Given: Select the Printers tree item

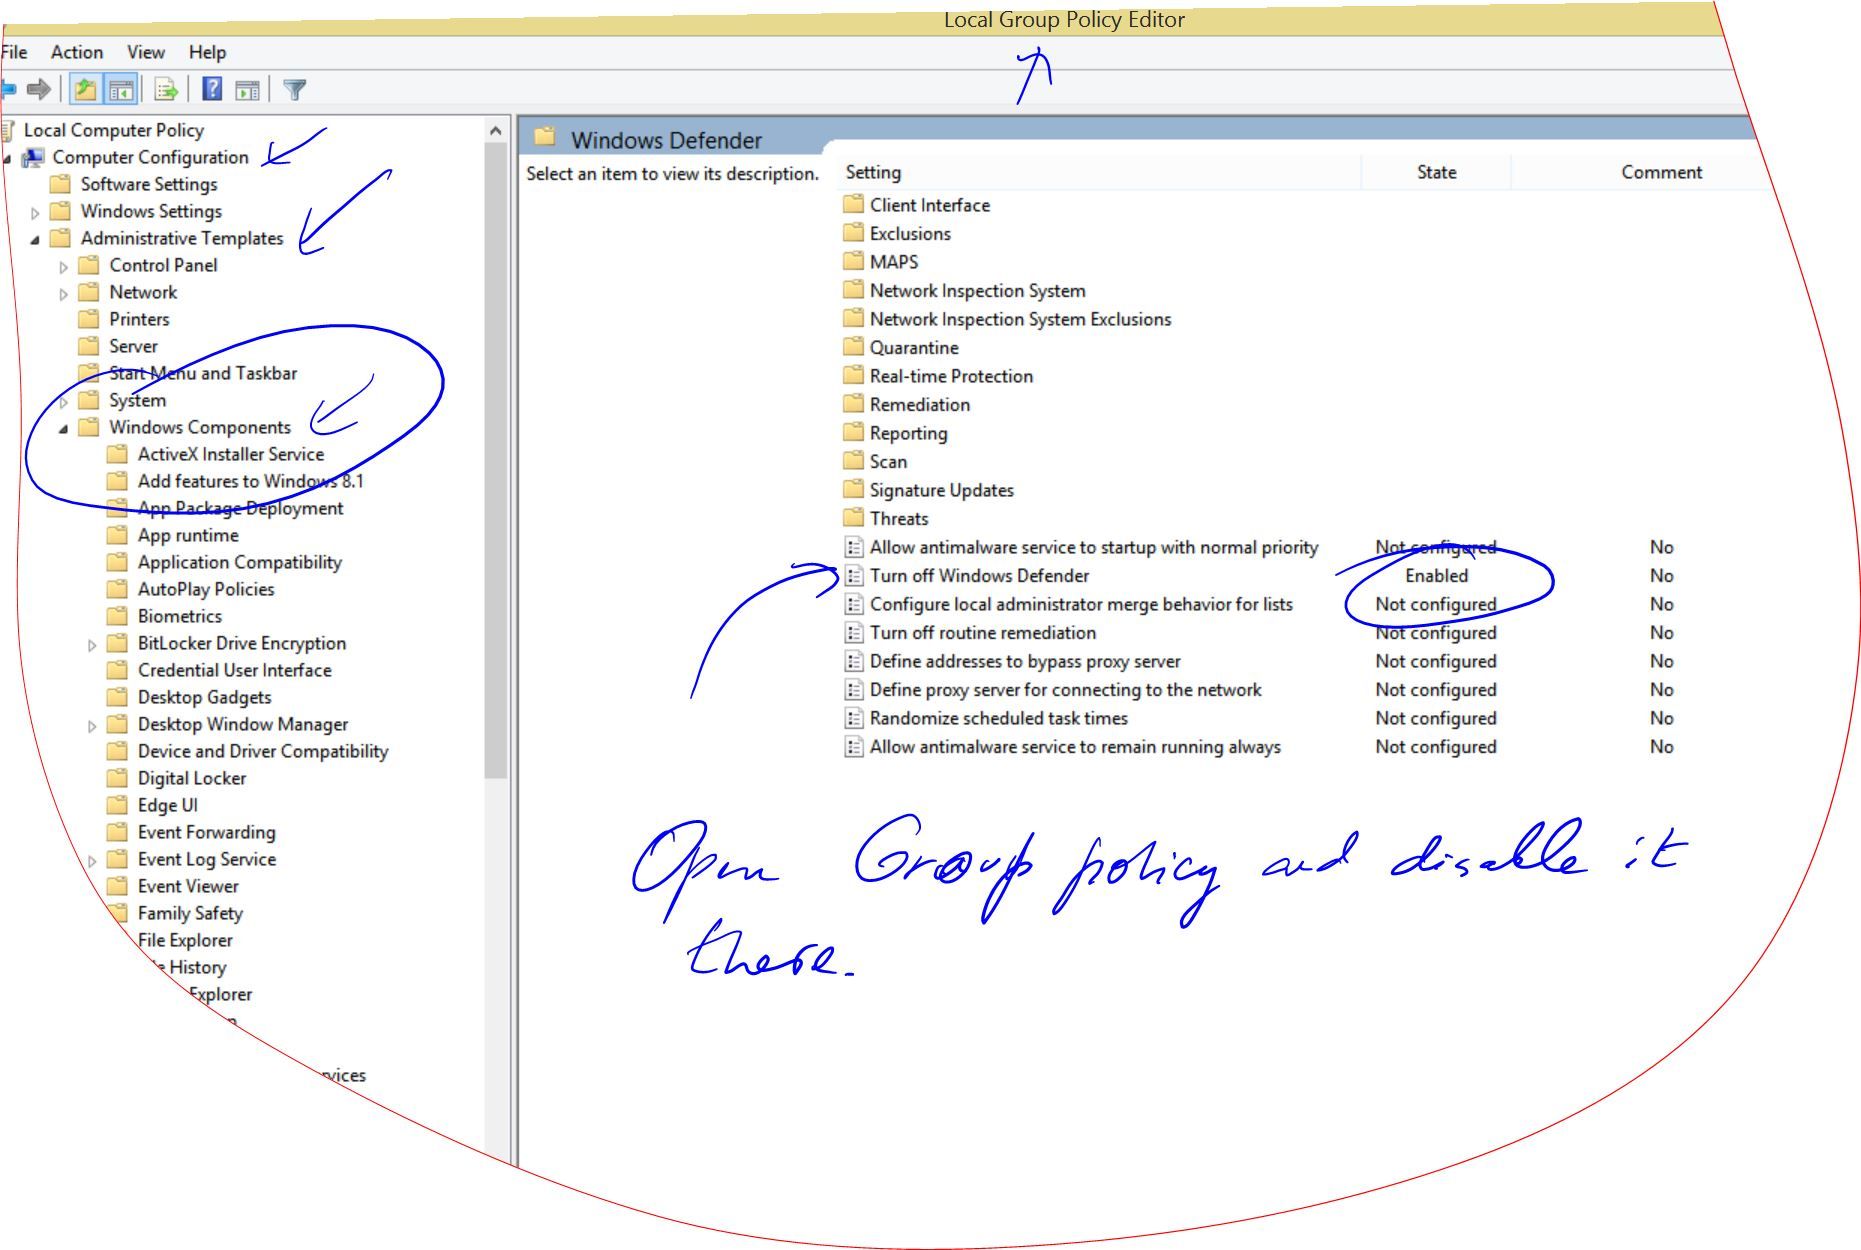Looking at the screenshot, I should [139, 319].
